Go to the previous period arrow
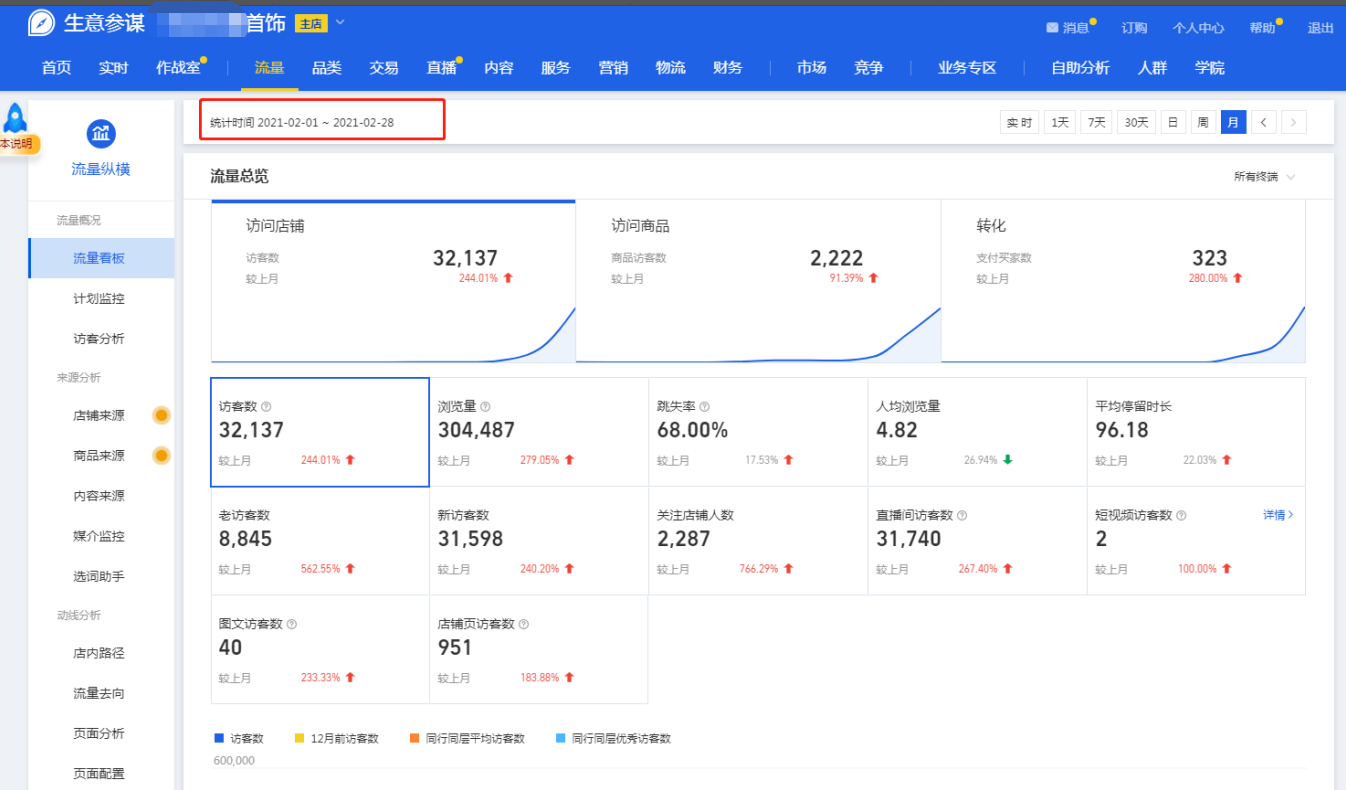This screenshot has height=790, width=1346. point(1264,122)
